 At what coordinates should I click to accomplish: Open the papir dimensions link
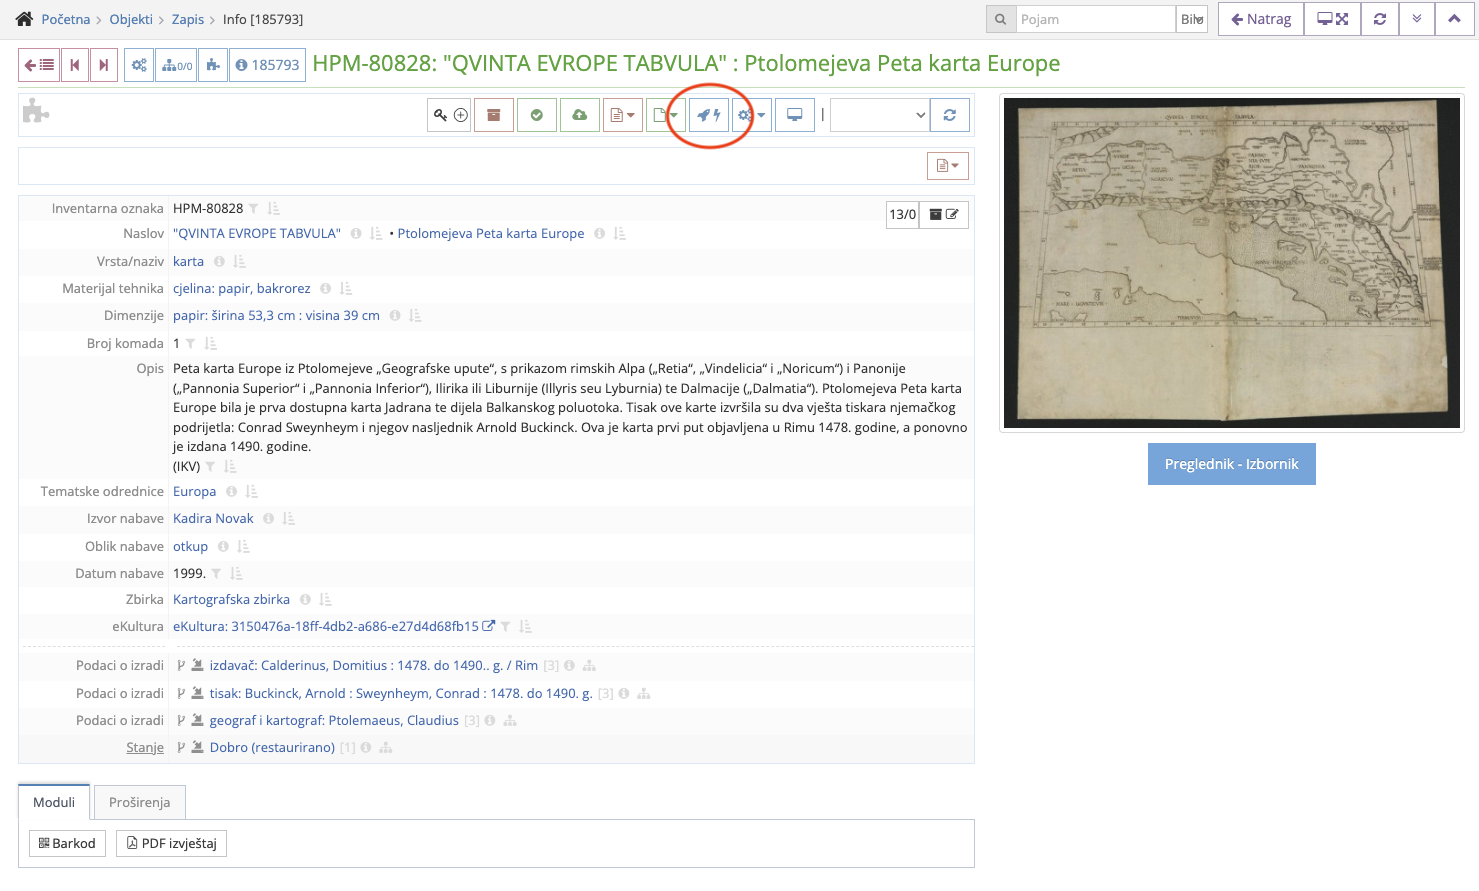[x=276, y=315]
